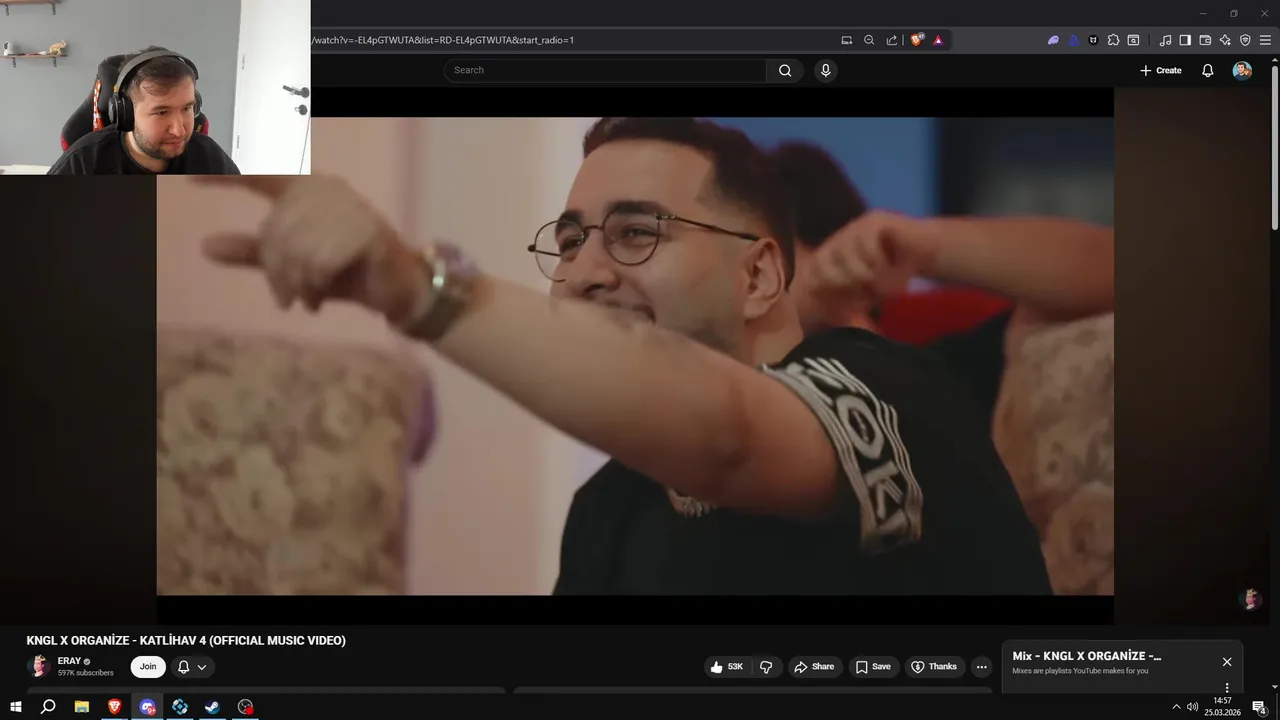
Task: Click the YouTube search magnifier button
Action: pos(785,70)
